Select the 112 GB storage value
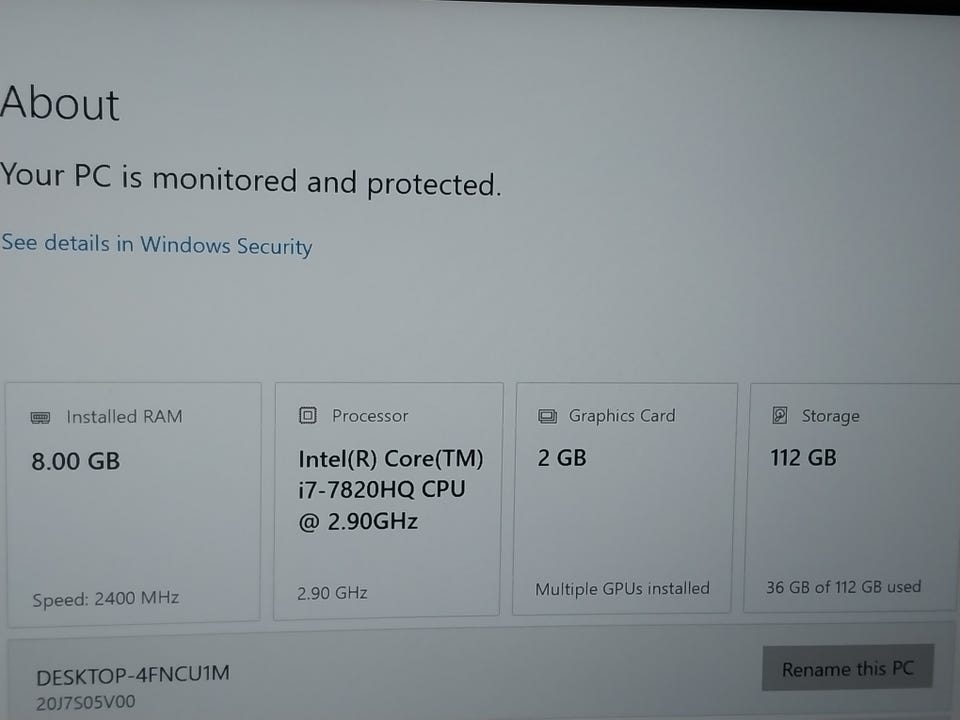 (803, 458)
